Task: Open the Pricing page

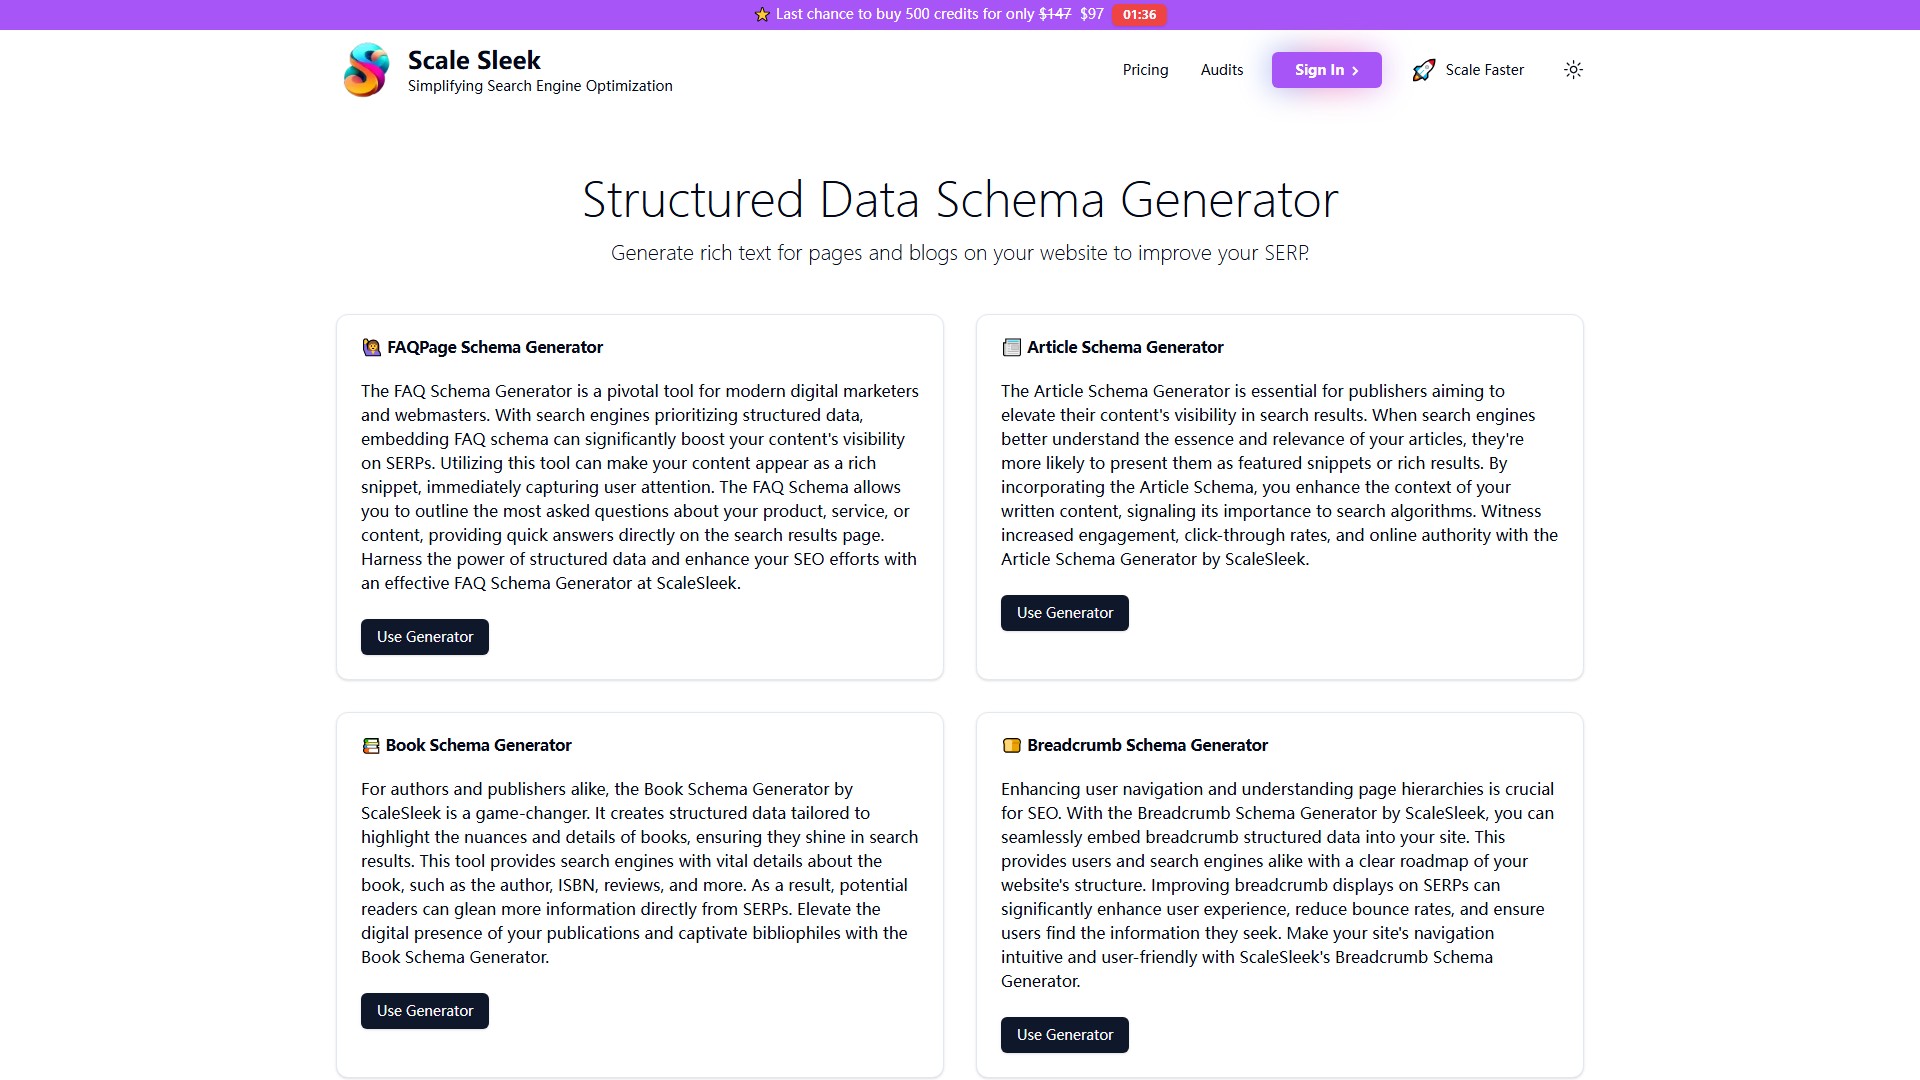Action: 1145,69
